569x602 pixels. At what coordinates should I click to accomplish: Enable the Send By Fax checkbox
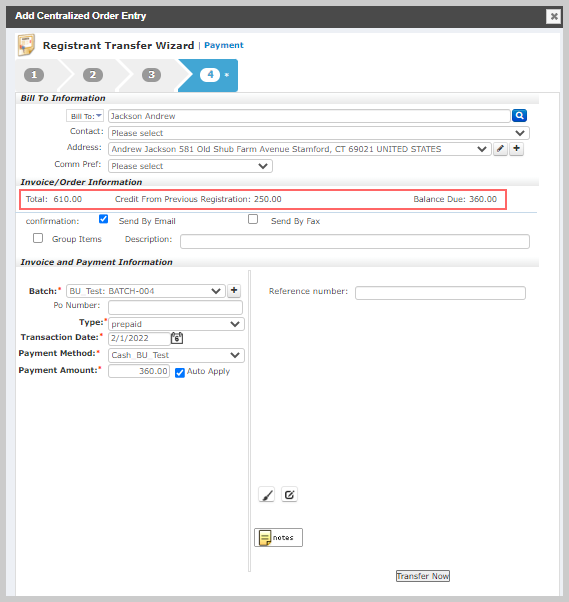coord(253,219)
